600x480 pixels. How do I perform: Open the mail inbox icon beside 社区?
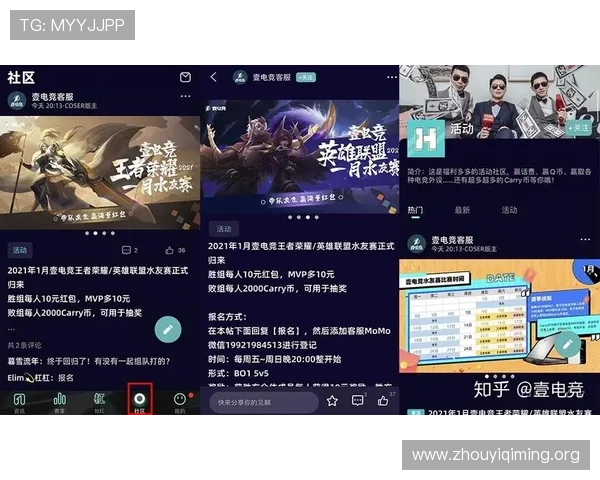click(185, 77)
